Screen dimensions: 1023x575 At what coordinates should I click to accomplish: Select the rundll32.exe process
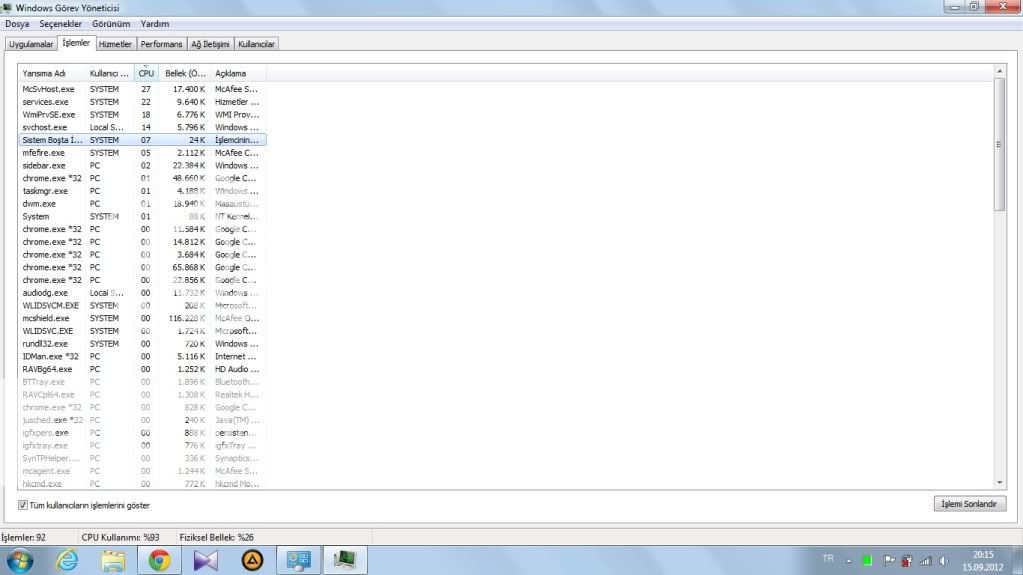[x=142, y=343]
